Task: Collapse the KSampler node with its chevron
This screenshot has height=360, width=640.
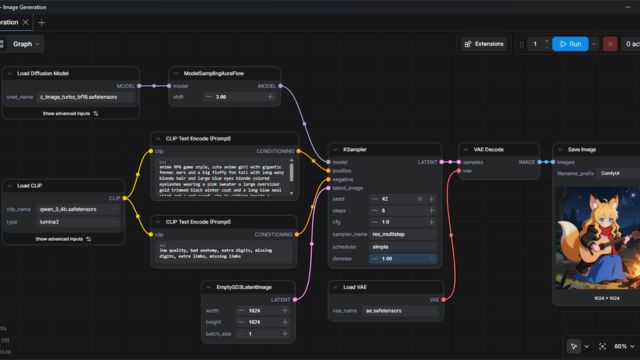Action: point(336,149)
